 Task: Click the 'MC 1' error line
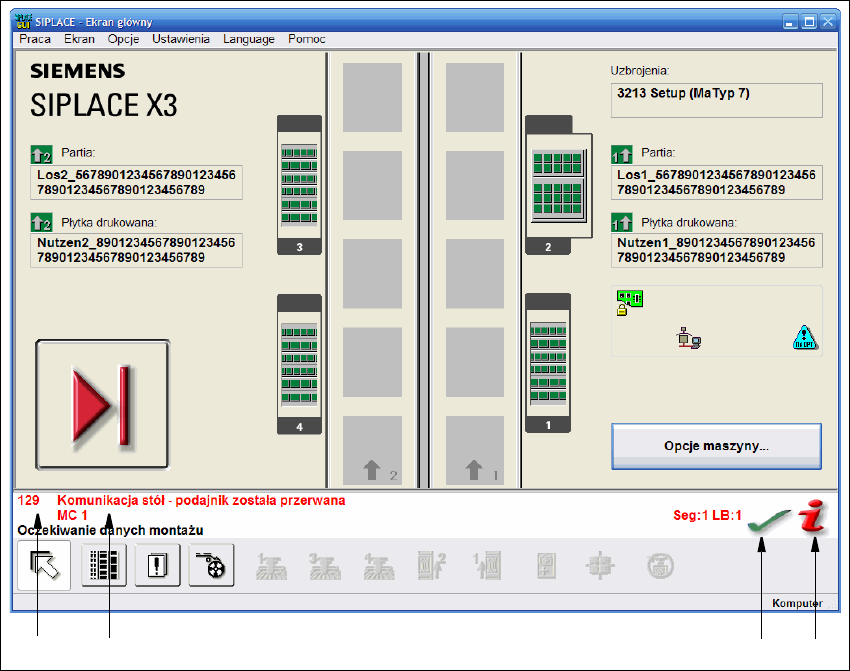(72, 515)
